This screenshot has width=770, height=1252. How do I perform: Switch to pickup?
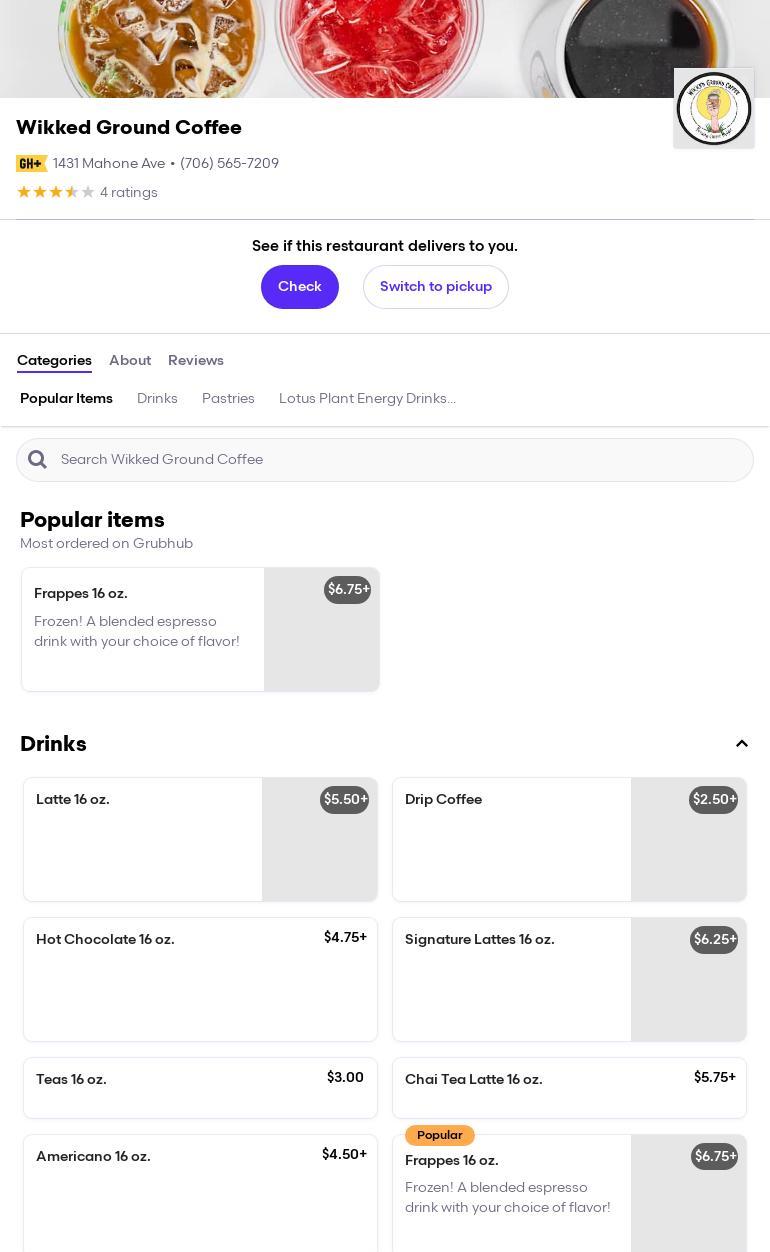tap(435, 287)
